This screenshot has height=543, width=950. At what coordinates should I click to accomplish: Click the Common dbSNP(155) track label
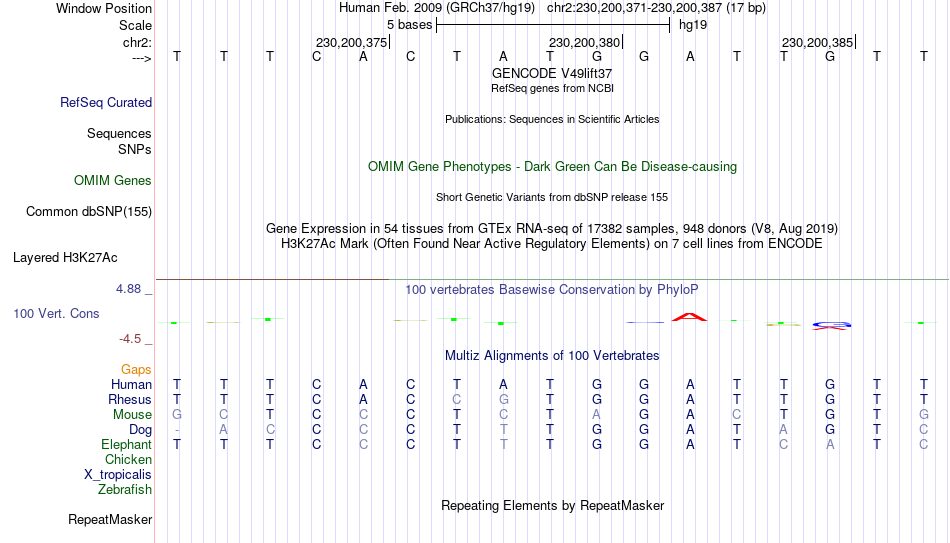88,212
